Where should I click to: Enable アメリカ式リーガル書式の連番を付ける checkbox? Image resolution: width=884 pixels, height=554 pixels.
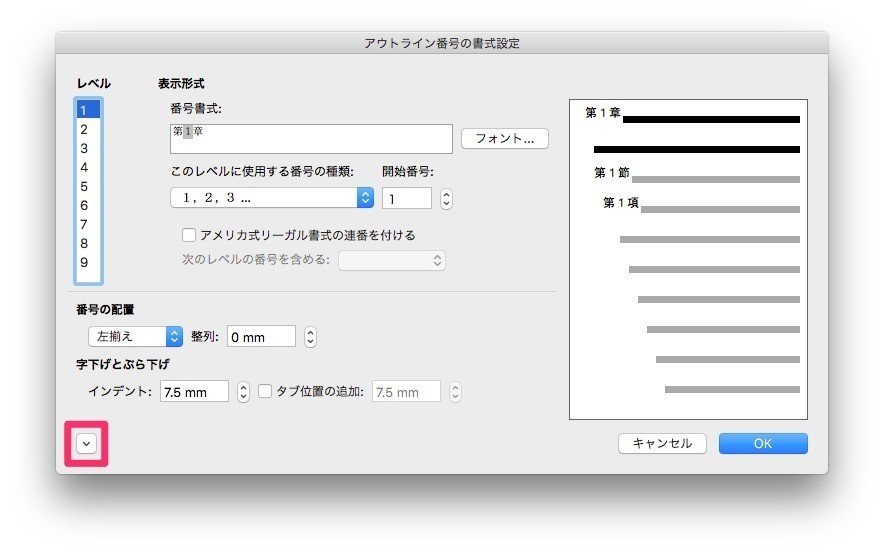pyautogui.click(x=189, y=235)
